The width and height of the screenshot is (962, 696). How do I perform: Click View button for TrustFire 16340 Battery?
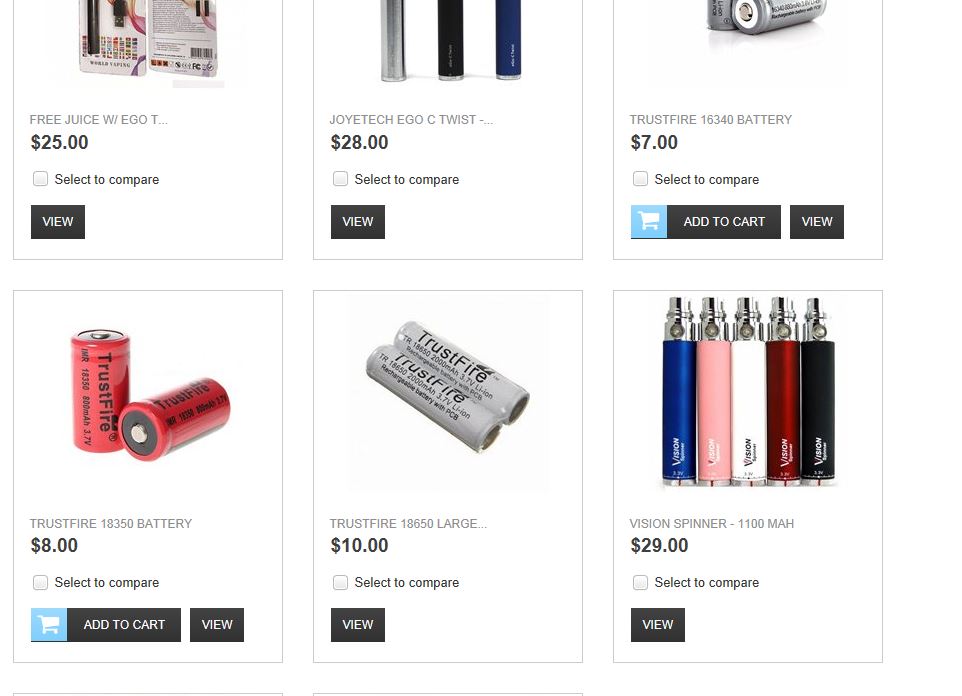(817, 222)
